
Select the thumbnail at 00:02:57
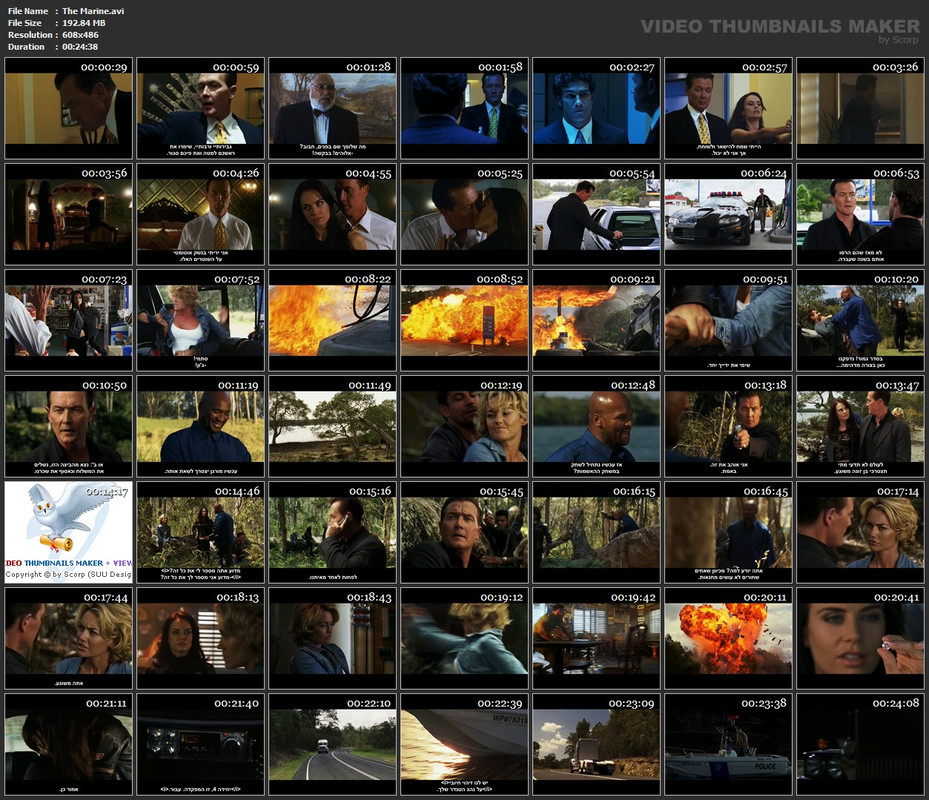coord(729,108)
